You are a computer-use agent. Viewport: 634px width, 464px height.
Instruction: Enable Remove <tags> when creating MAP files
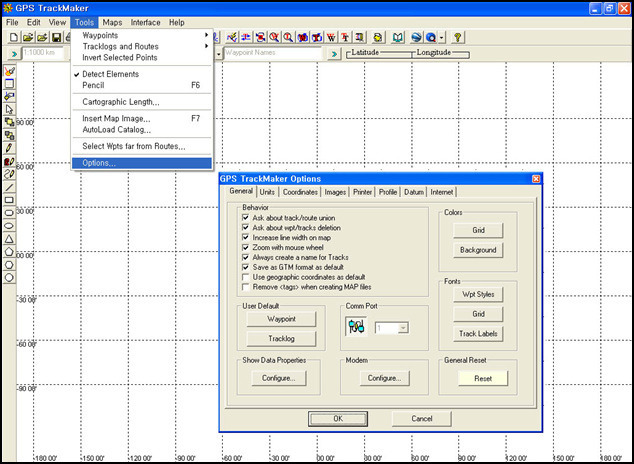(x=245, y=287)
